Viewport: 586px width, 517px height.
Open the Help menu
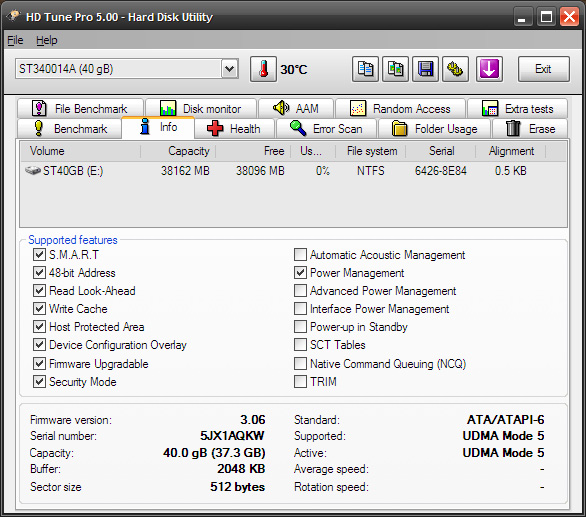(47, 40)
